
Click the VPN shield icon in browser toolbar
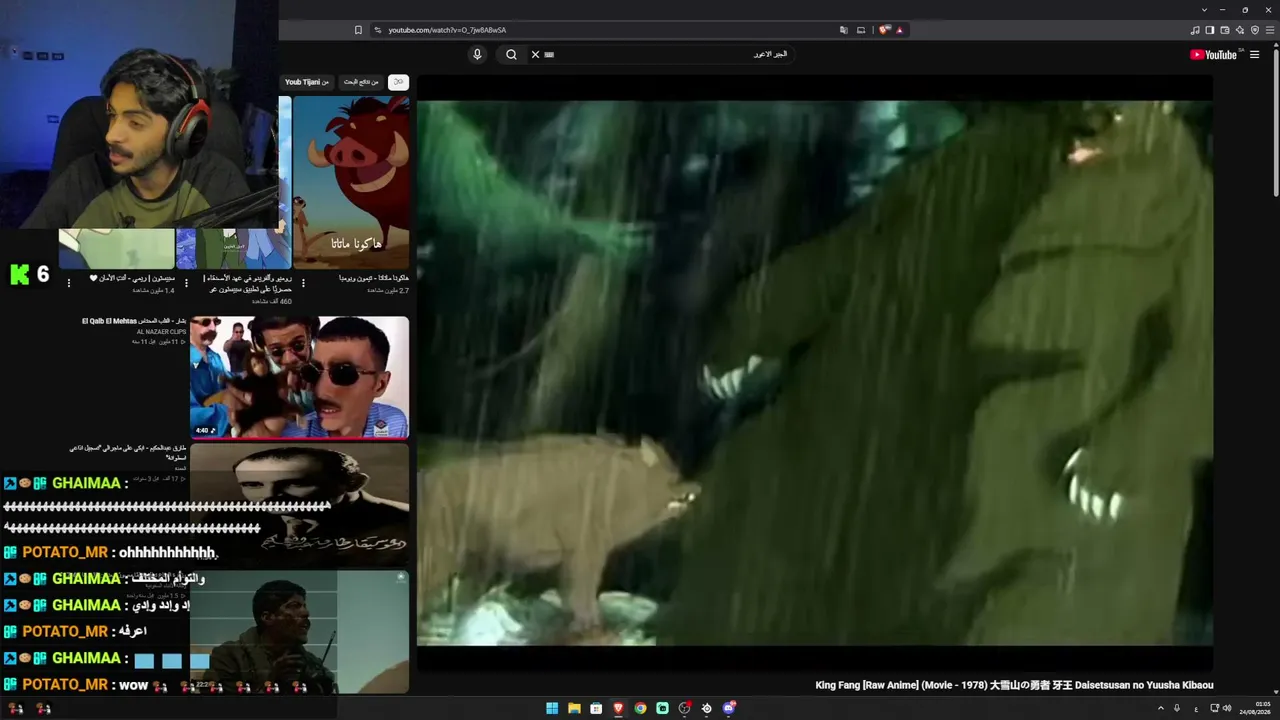[1255, 30]
